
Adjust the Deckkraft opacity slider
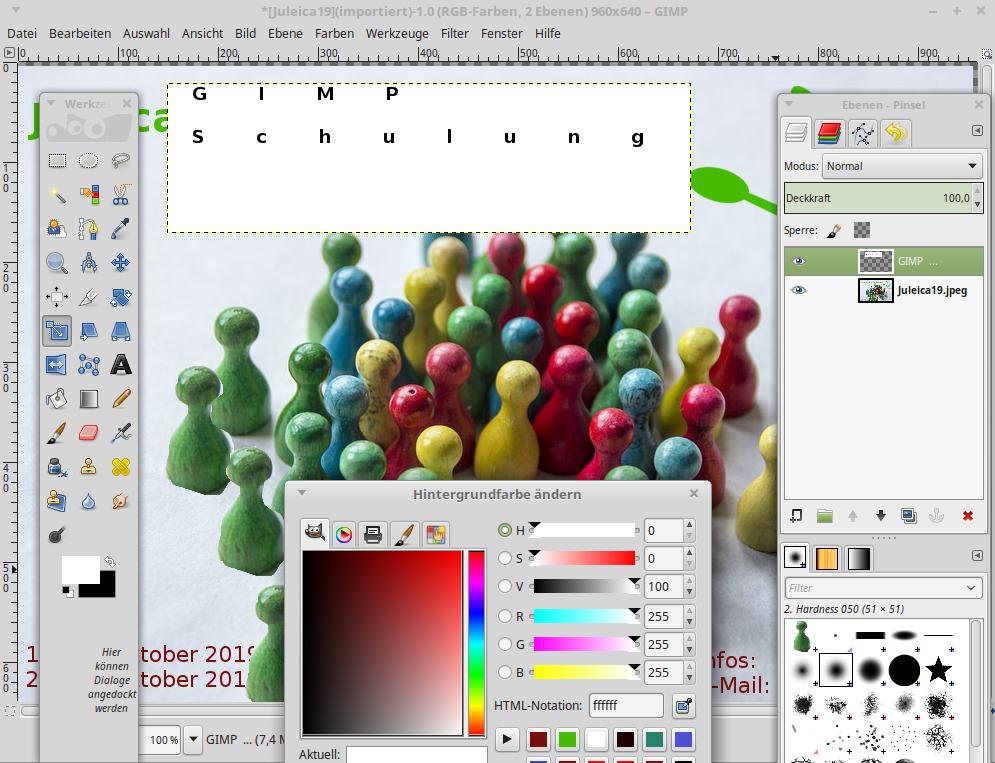tap(879, 198)
